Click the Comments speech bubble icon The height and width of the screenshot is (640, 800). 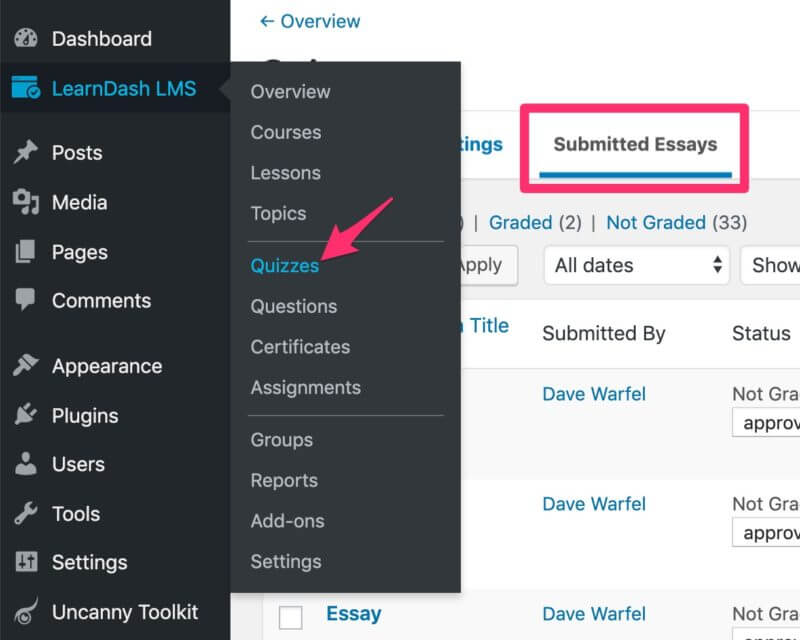coord(25,300)
